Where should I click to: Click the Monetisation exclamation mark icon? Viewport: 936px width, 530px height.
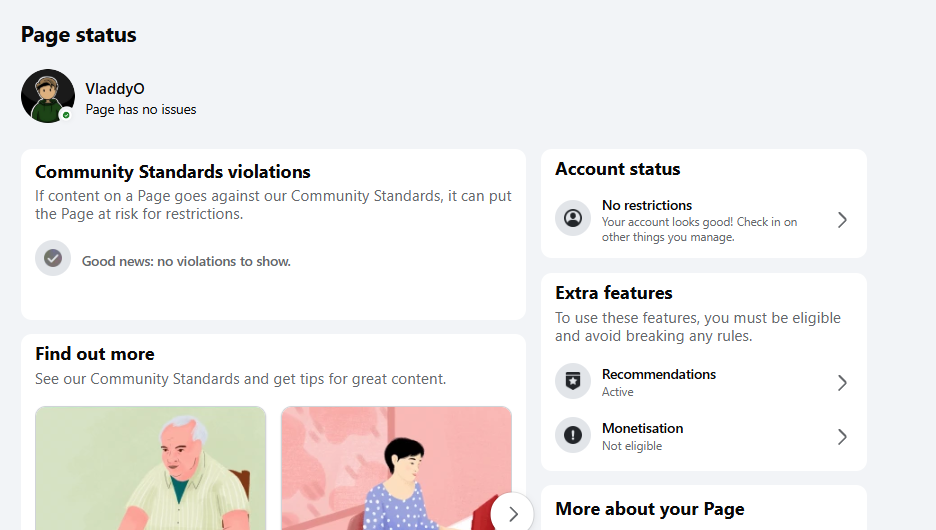[573, 435]
